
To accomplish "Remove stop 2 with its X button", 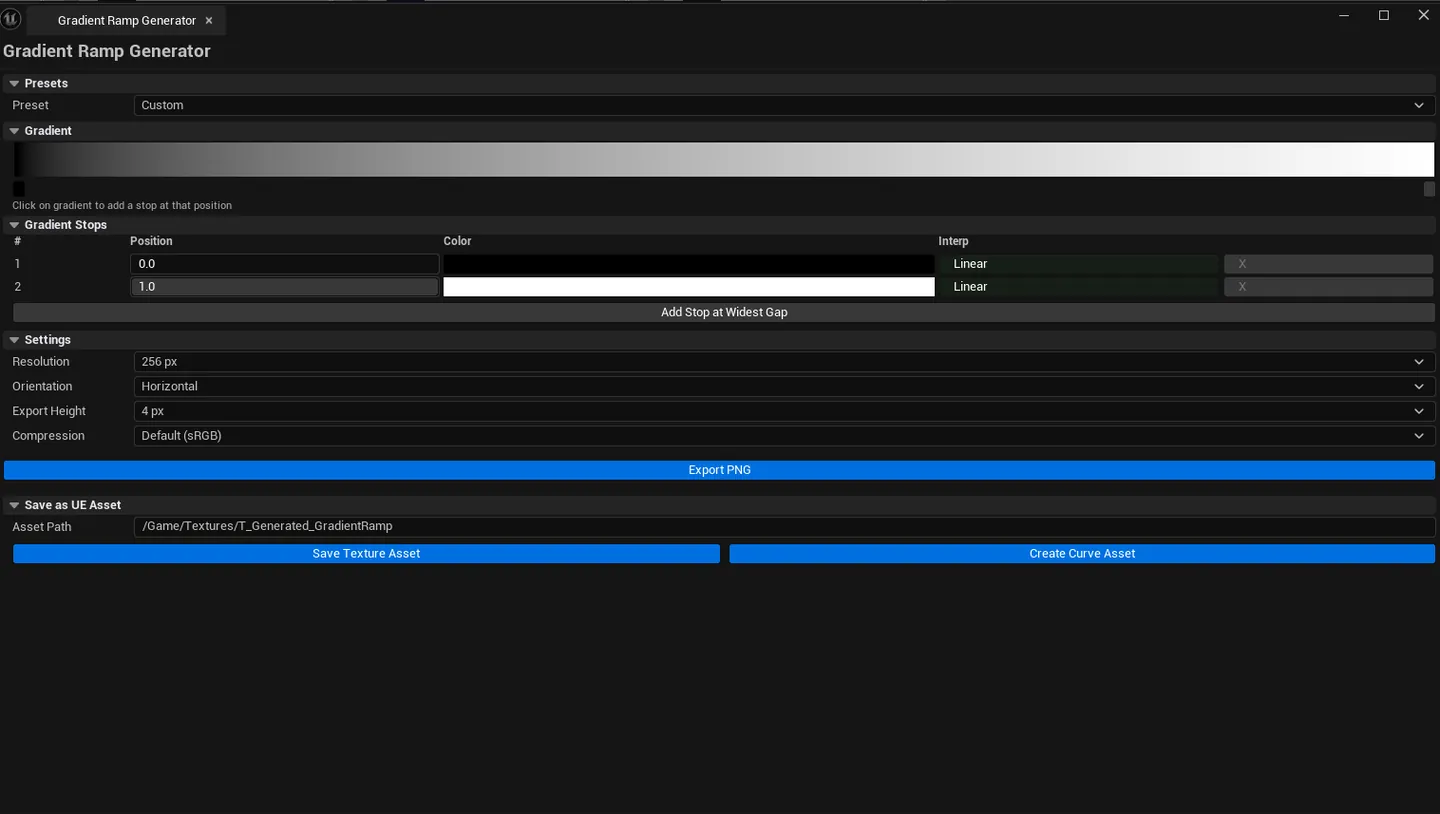I will [x=1329, y=287].
